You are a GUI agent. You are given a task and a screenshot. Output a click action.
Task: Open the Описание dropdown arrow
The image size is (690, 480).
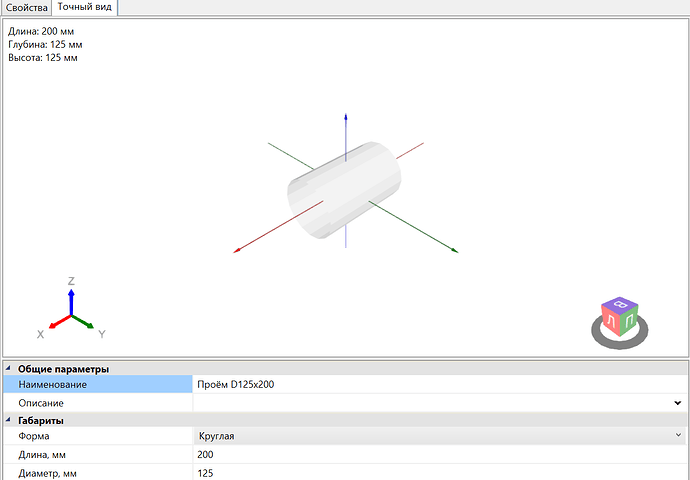pyautogui.click(x=678, y=403)
